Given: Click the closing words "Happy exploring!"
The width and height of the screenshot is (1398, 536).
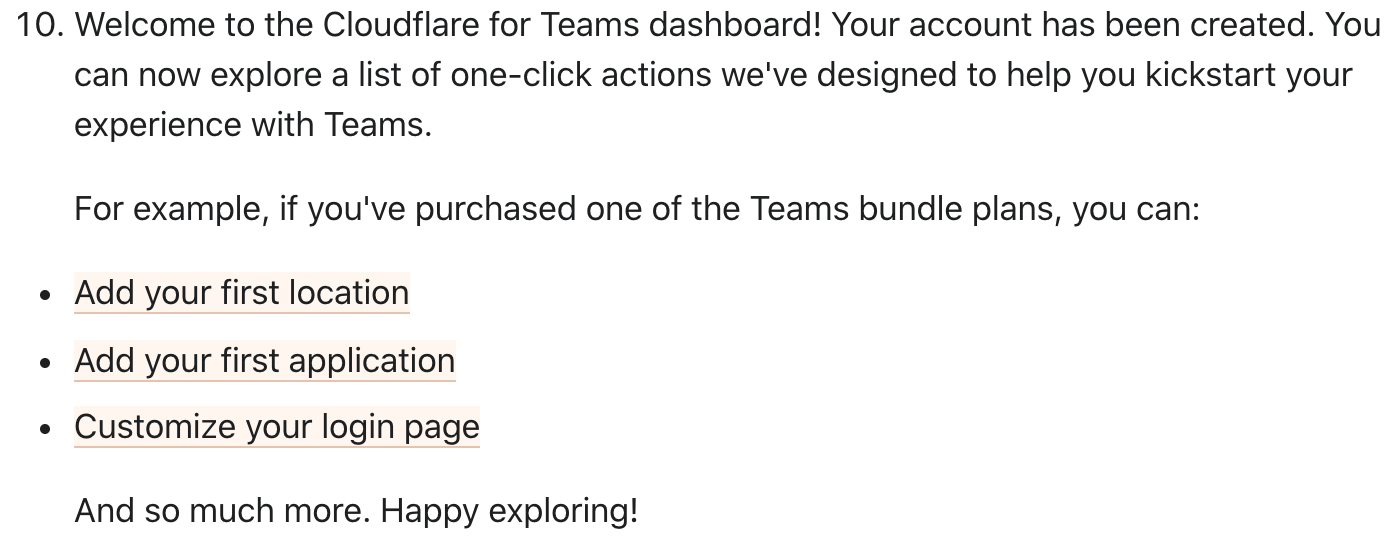Looking at the screenshot, I should click(x=509, y=511).
